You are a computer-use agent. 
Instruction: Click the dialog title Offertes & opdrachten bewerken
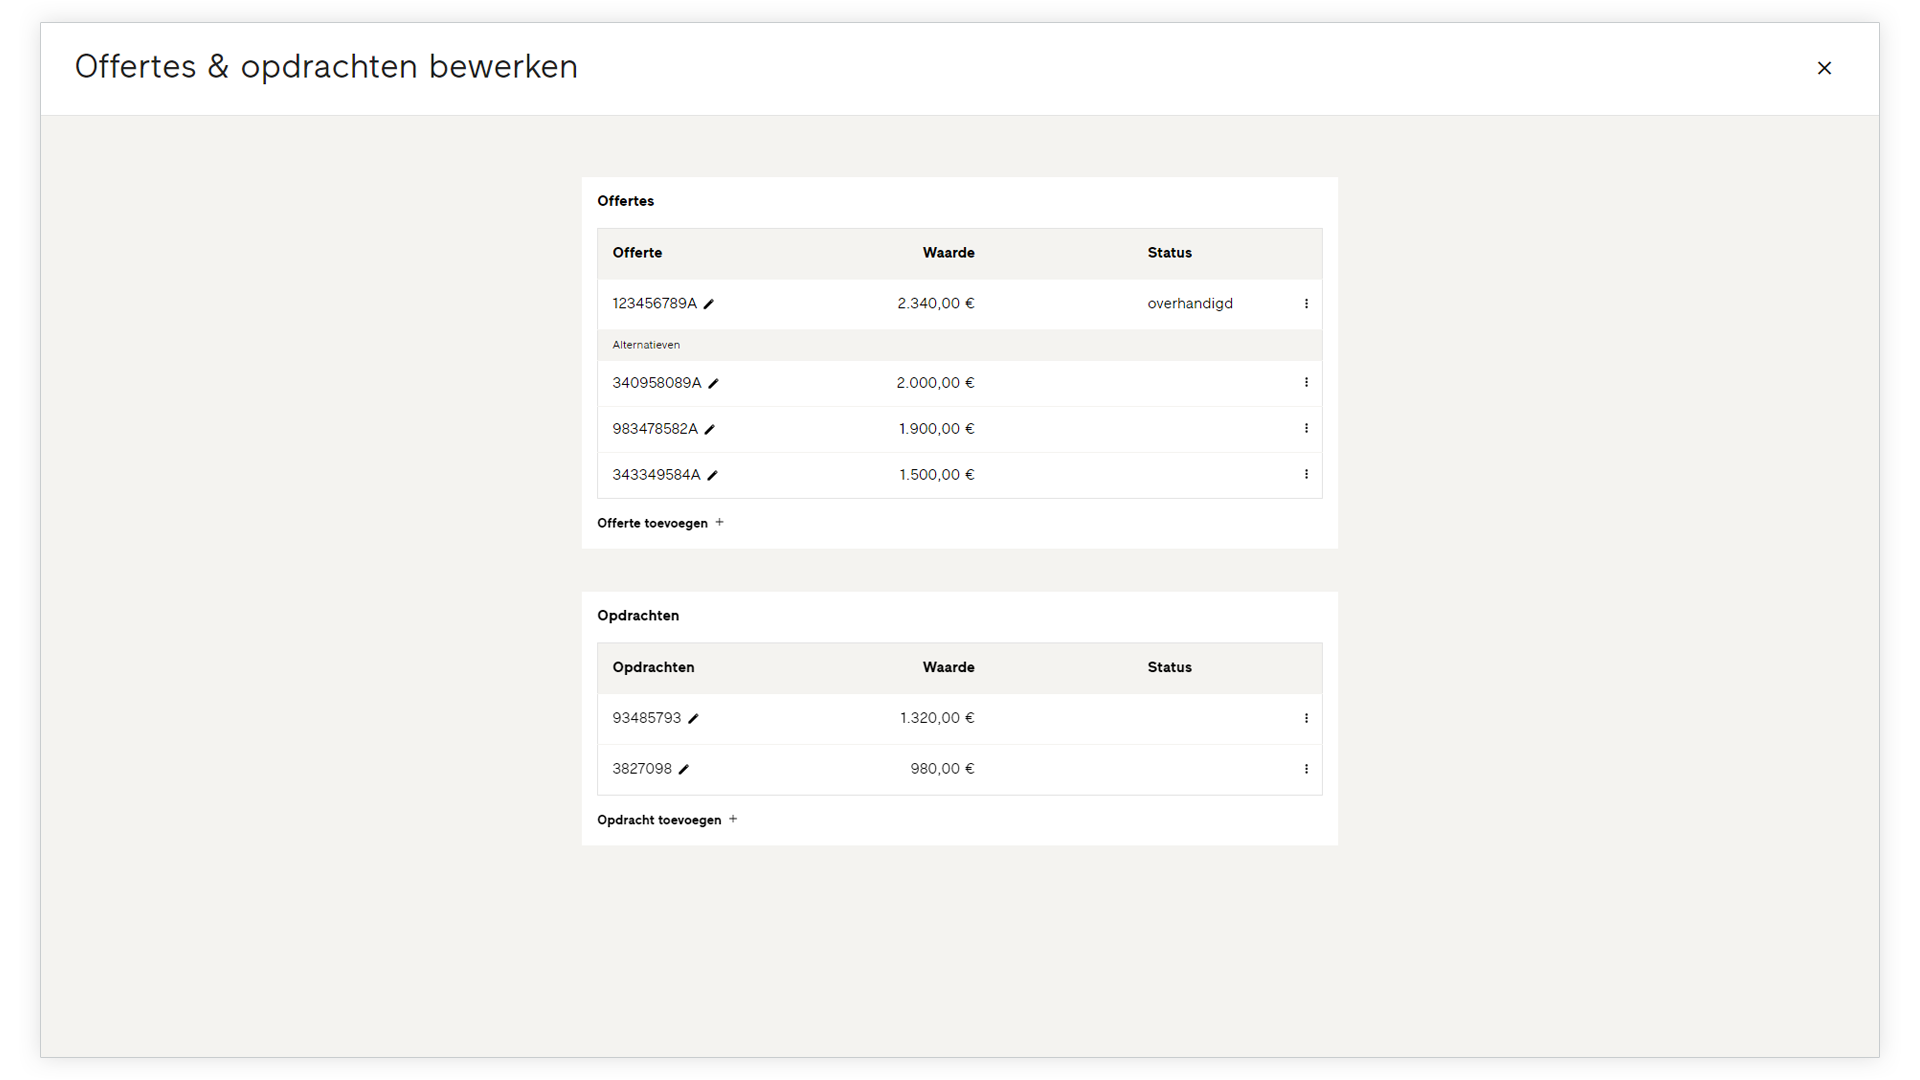(326, 67)
